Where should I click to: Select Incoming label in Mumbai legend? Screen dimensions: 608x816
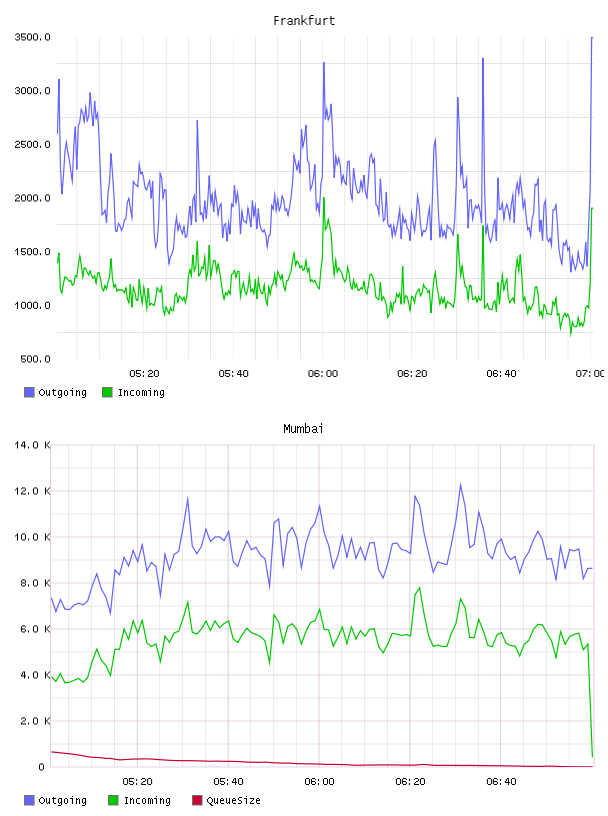[x=147, y=800]
